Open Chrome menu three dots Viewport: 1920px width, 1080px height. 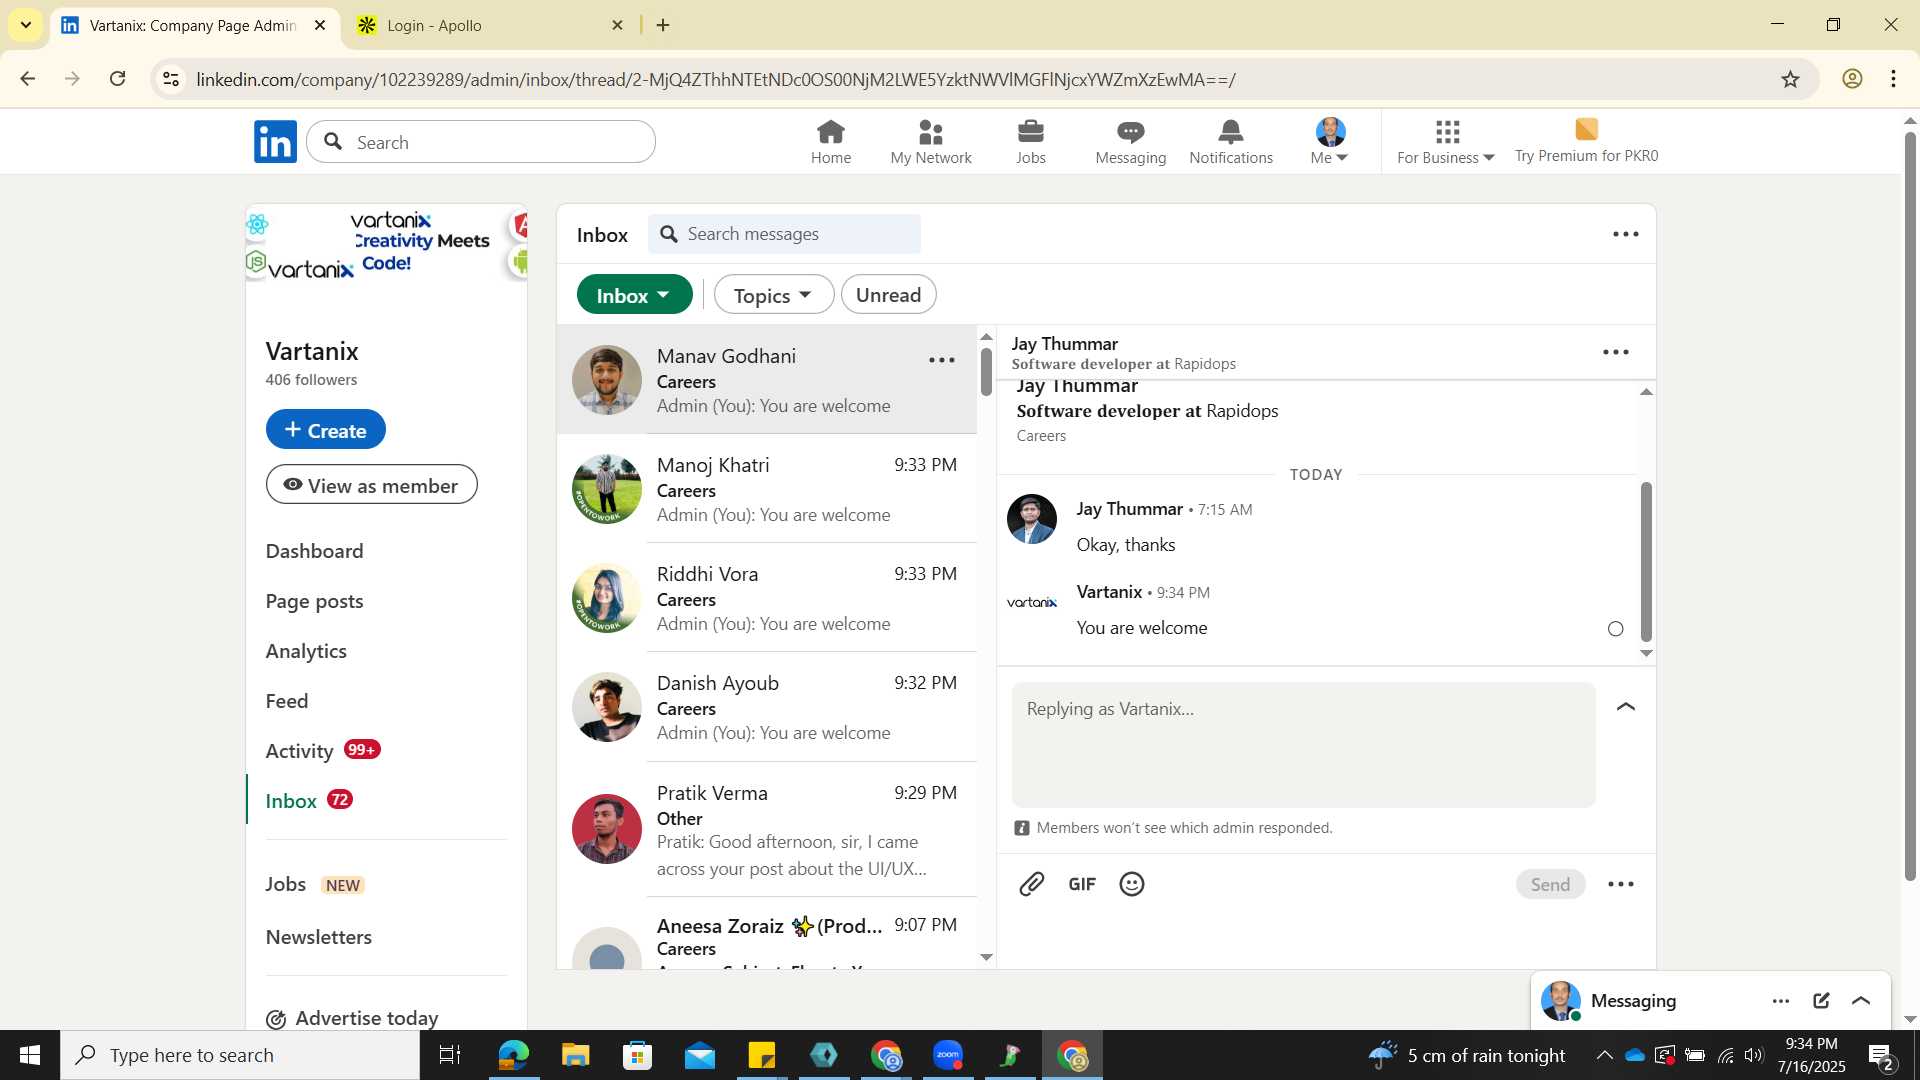point(1894,79)
